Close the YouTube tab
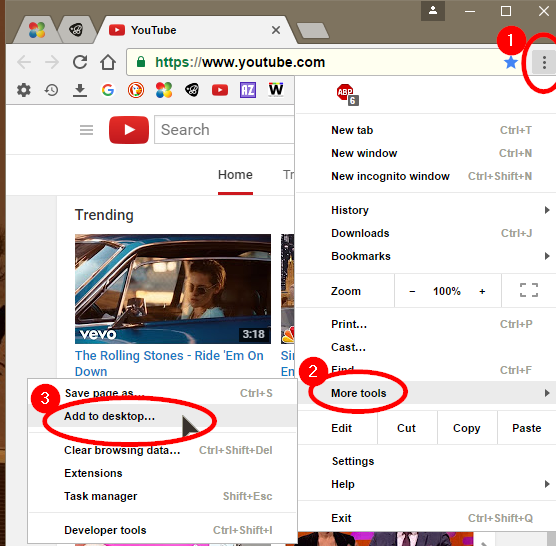The height and width of the screenshot is (546, 556). point(276,30)
